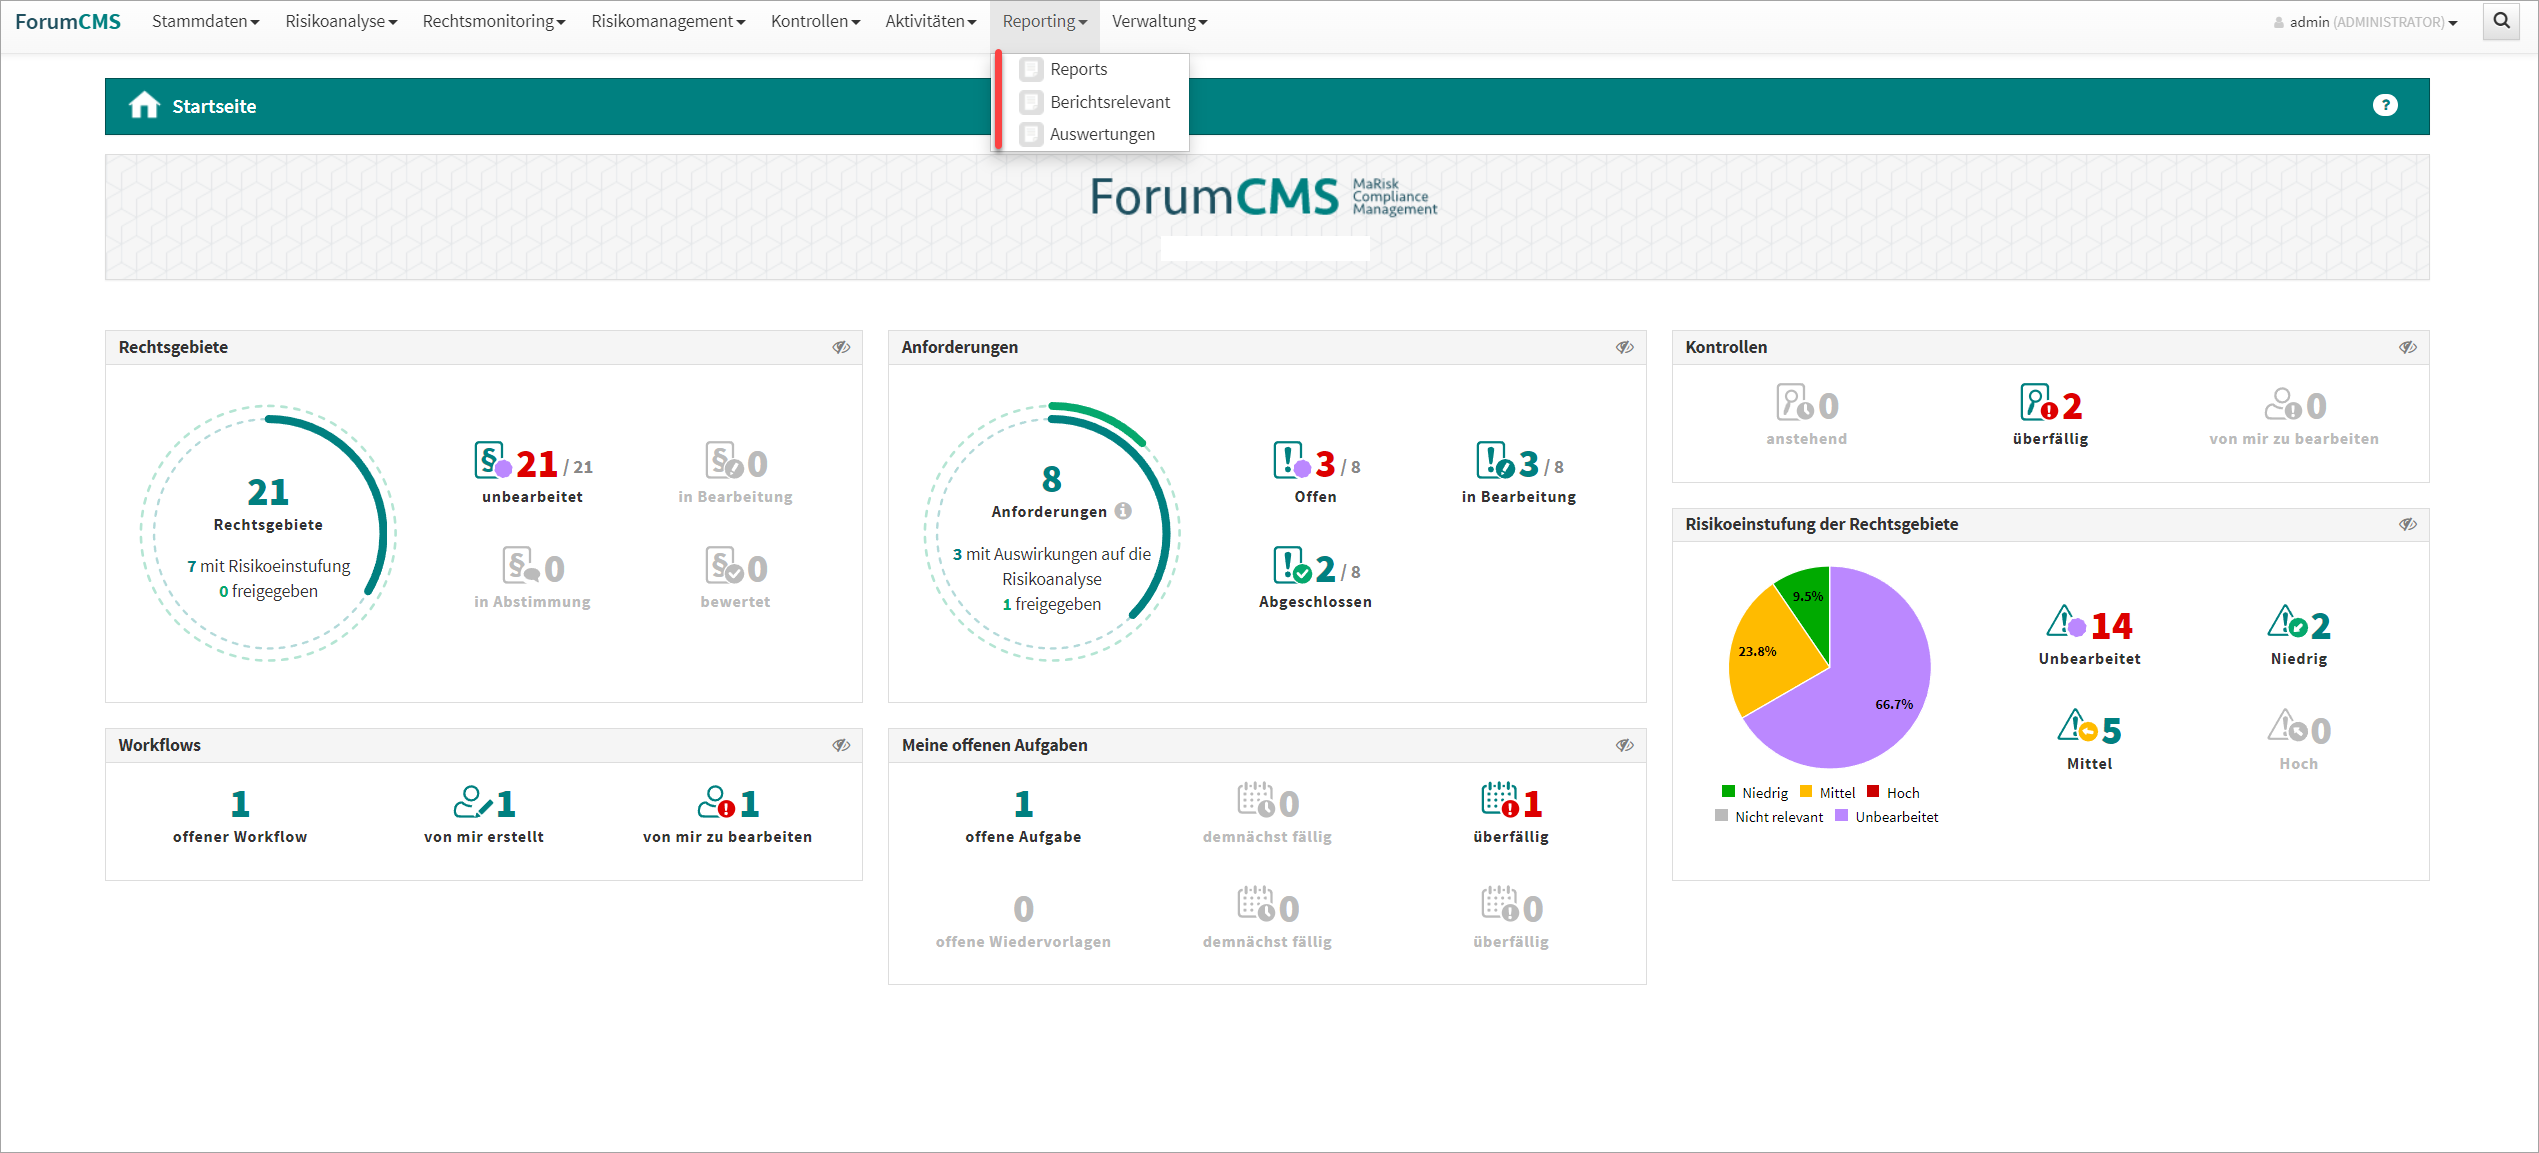Click the ForumCMS brand link
This screenshot has width=2539, height=1153.
[x=68, y=21]
